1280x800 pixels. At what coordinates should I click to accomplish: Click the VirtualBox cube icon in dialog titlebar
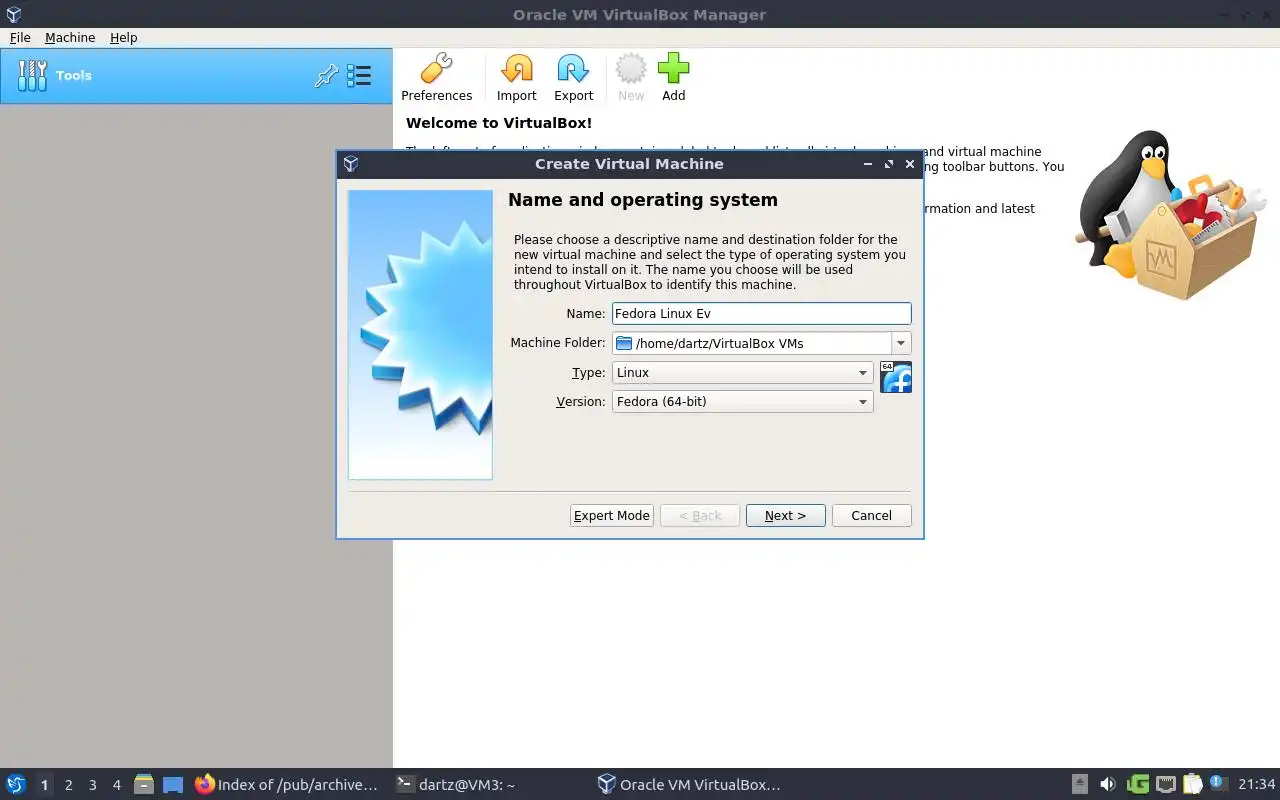pos(350,164)
